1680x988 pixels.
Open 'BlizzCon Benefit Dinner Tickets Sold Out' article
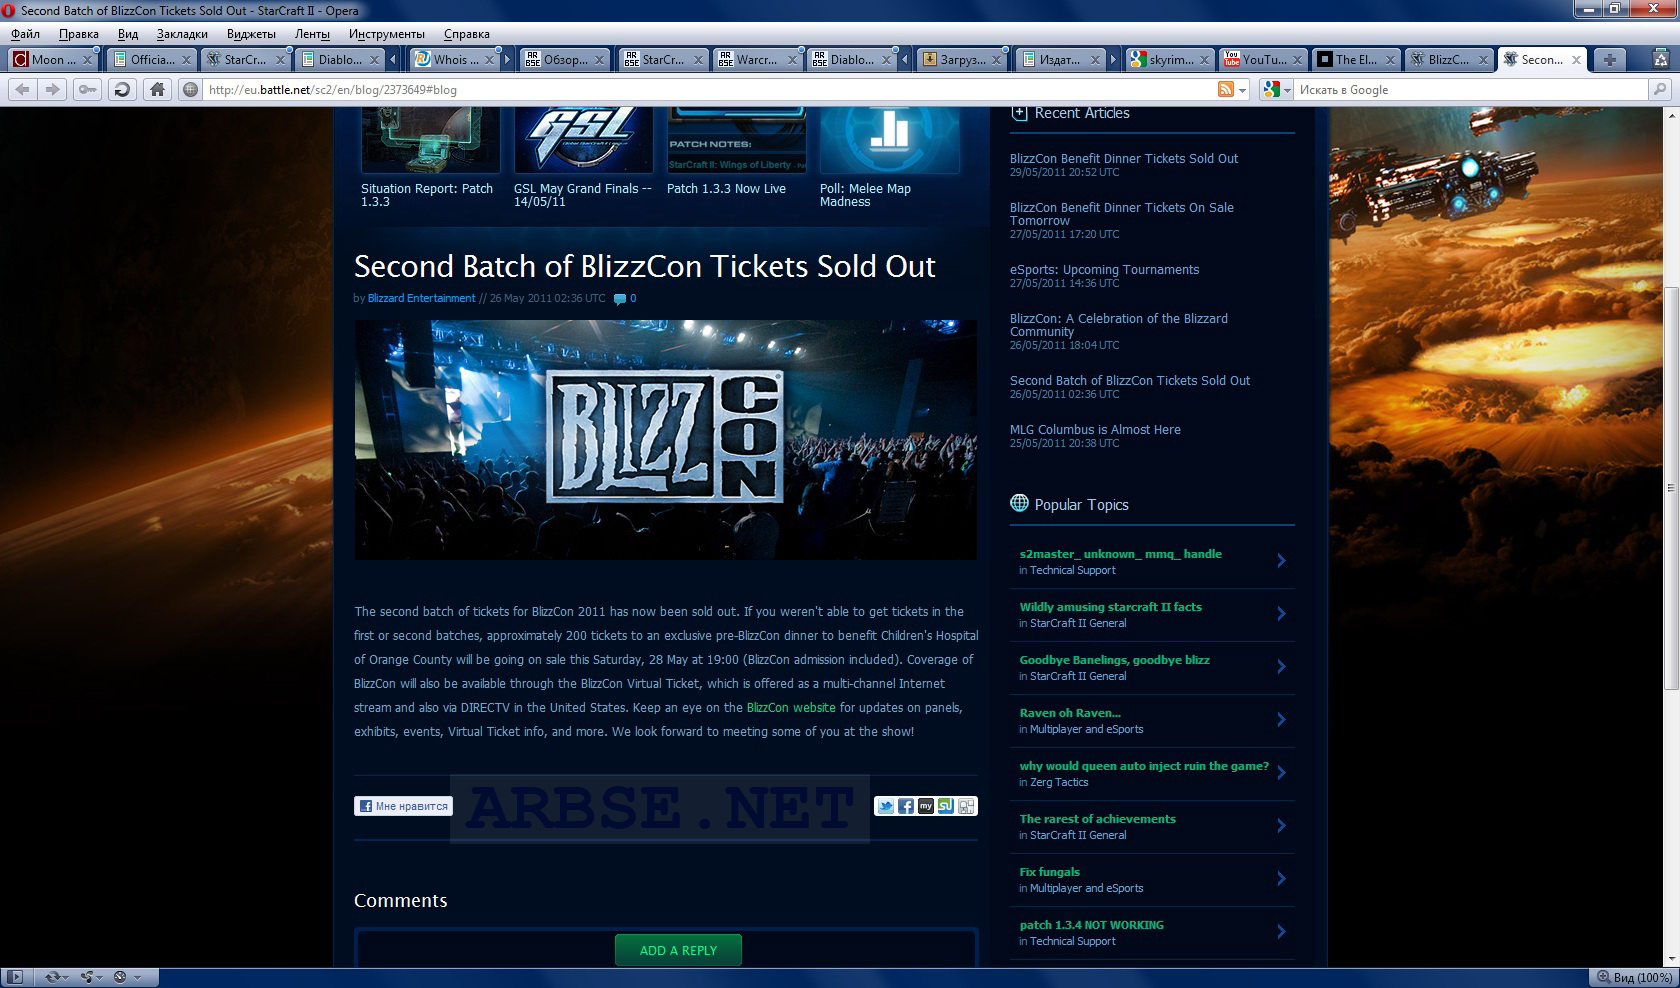[1123, 158]
